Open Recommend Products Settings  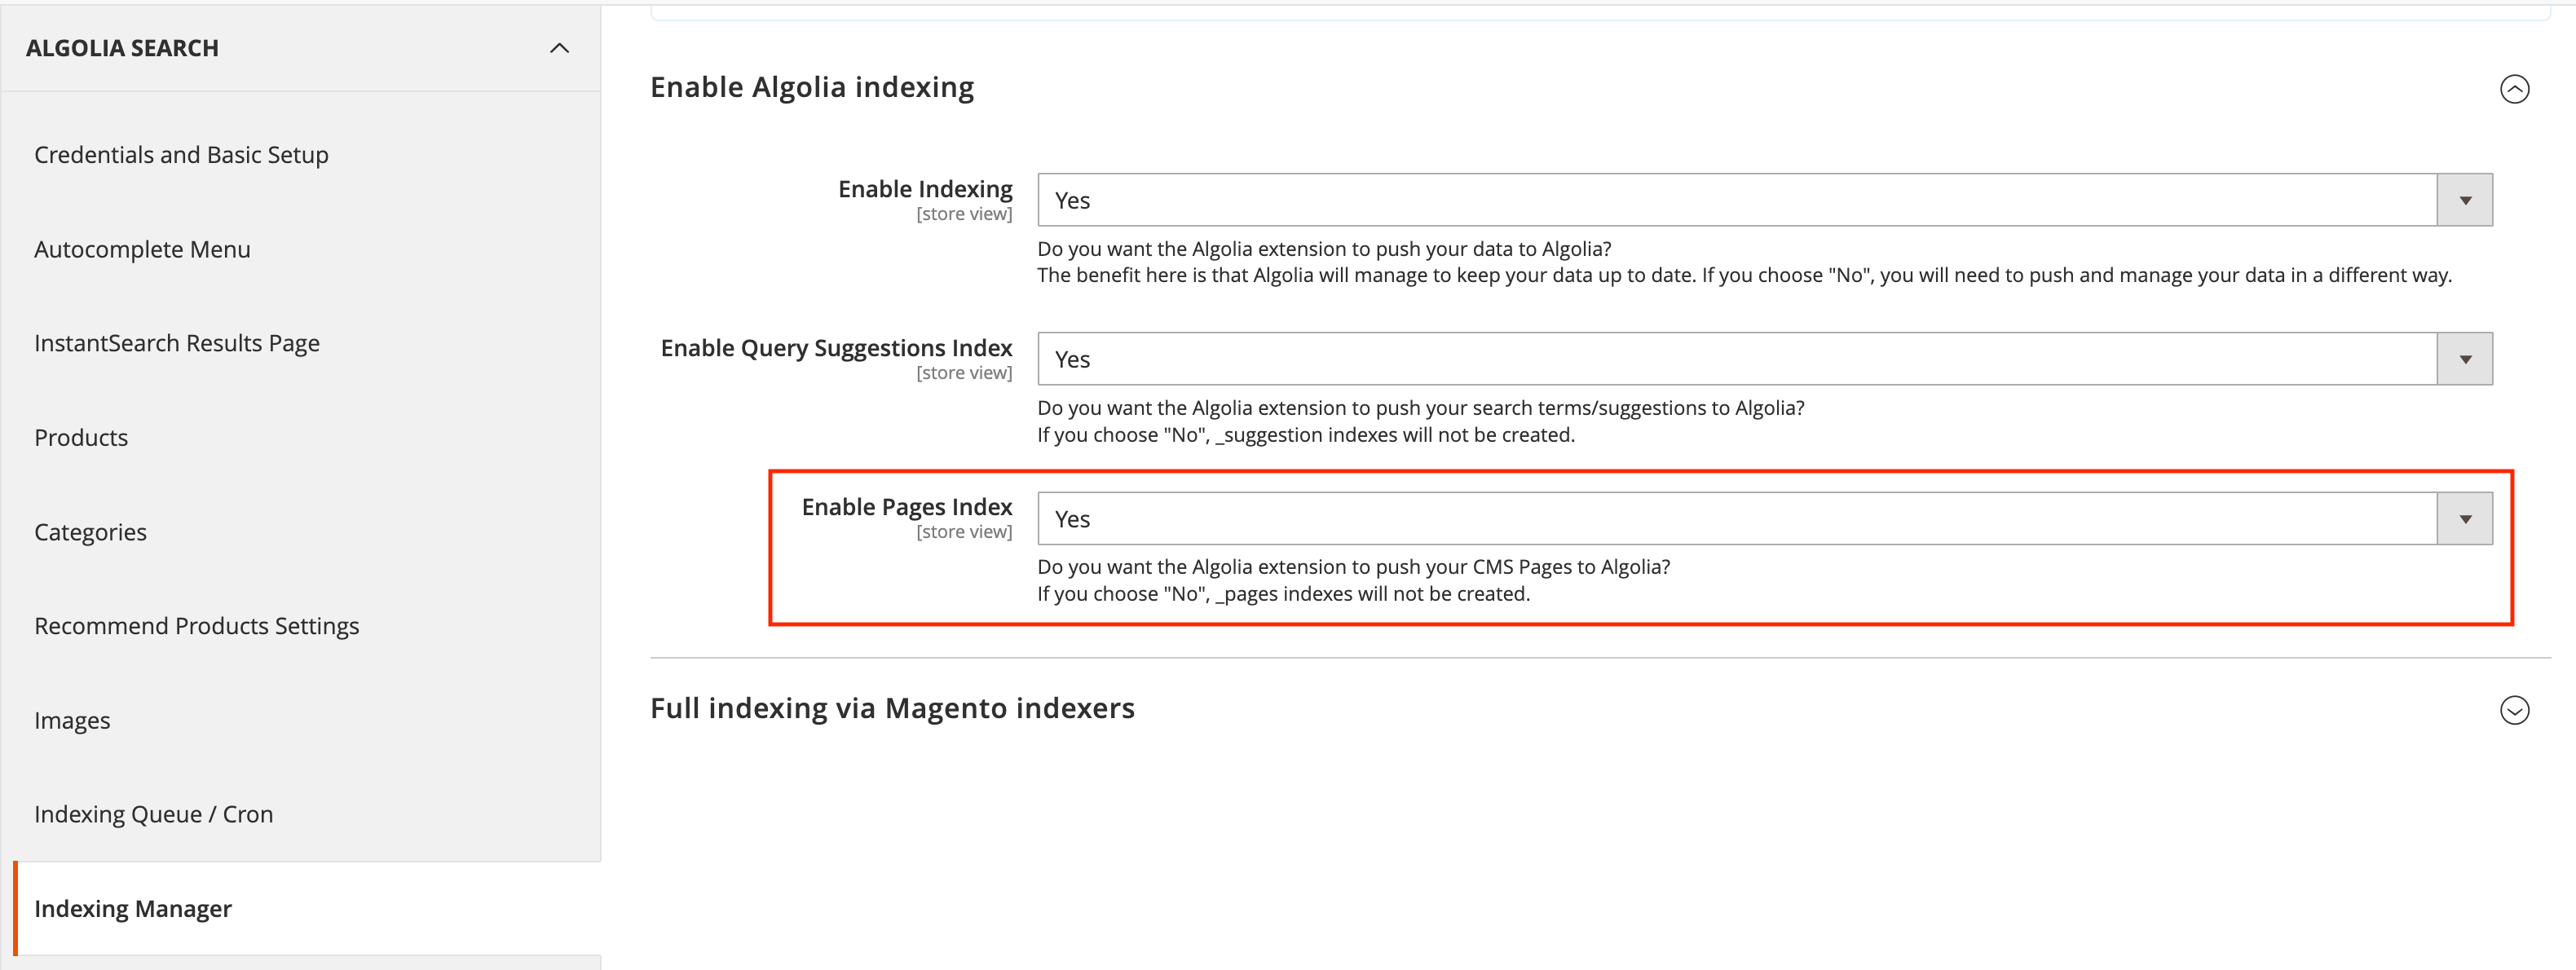[196, 625]
